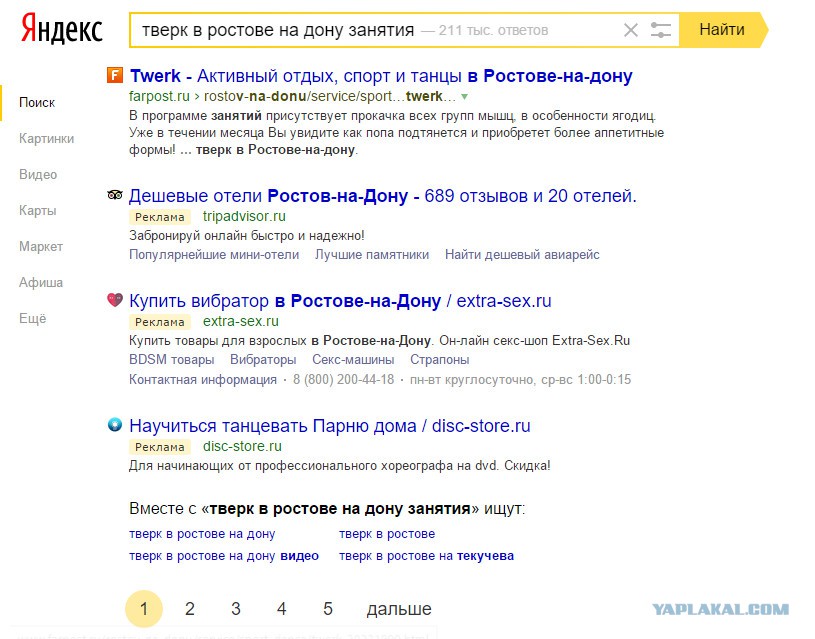Open Найти дешевый авиарейс sitelink
The image size is (815, 639).
[x=522, y=255]
